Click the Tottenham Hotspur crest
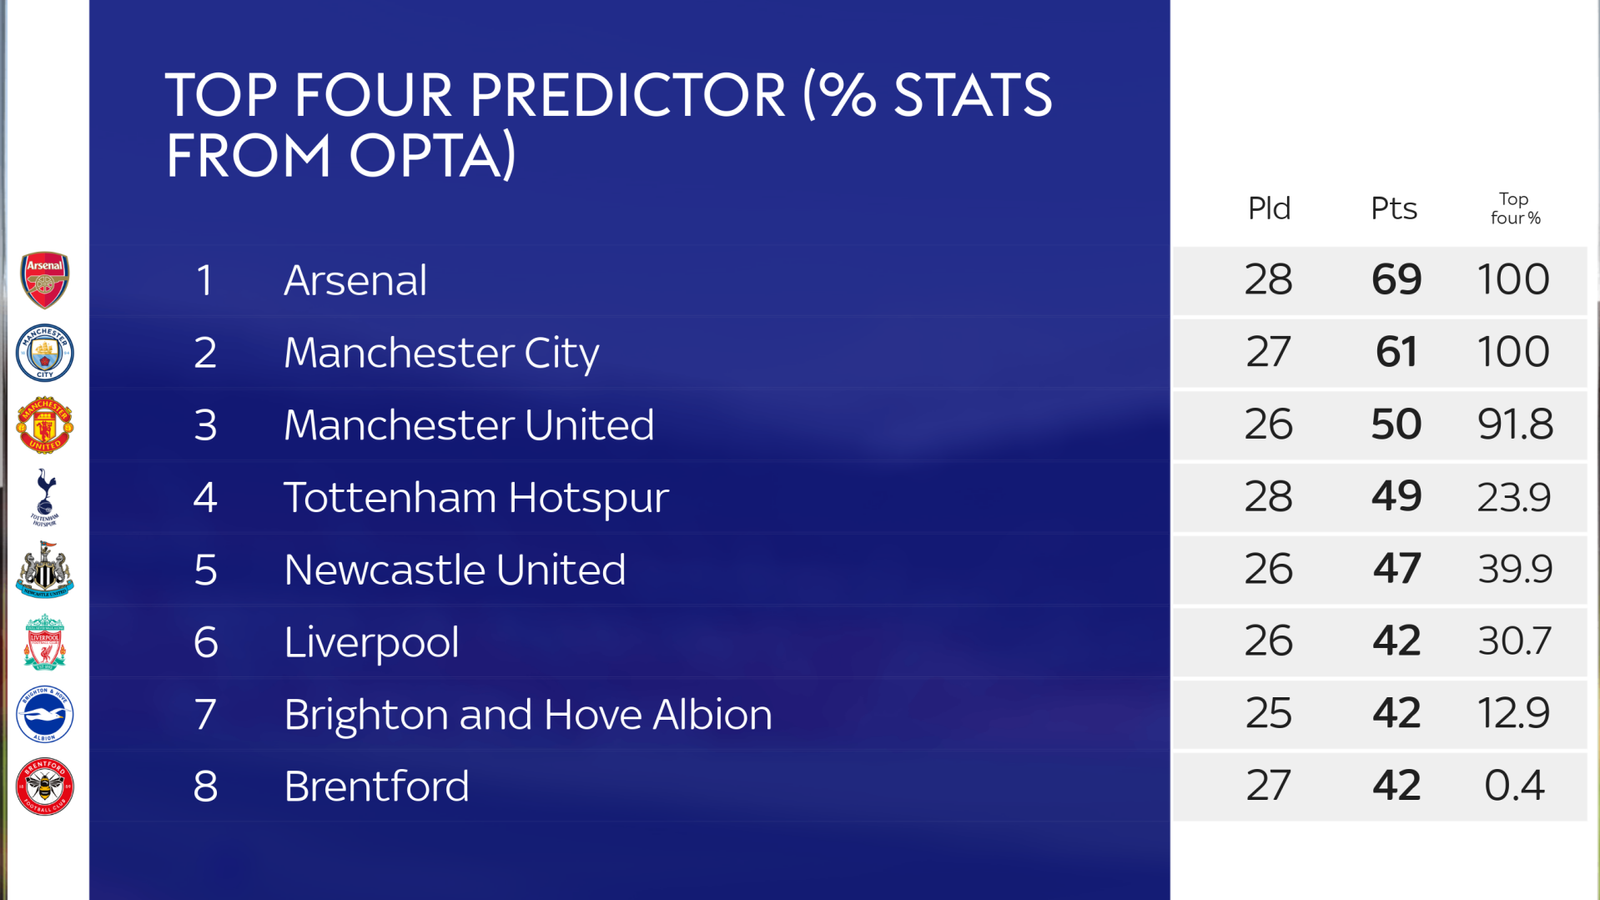Image resolution: width=1600 pixels, height=900 pixels. (x=45, y=497)
